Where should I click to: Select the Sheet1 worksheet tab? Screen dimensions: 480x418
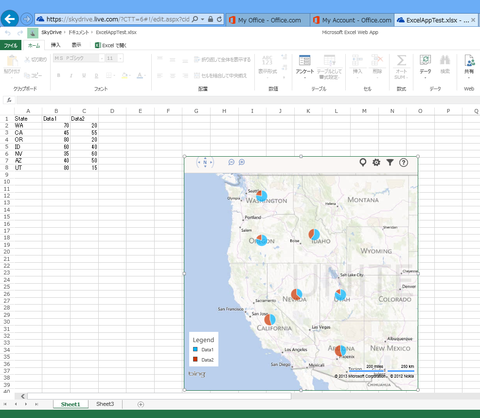[x=70, y=404]
